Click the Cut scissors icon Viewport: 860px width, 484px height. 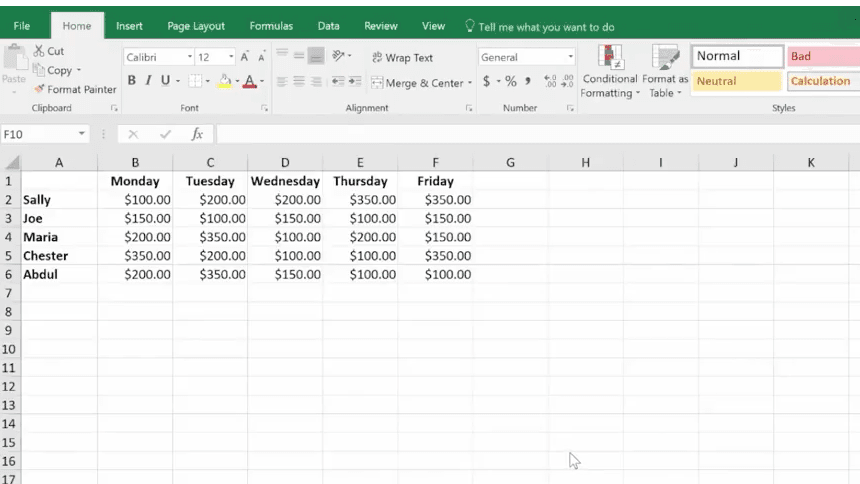point(39,52)
